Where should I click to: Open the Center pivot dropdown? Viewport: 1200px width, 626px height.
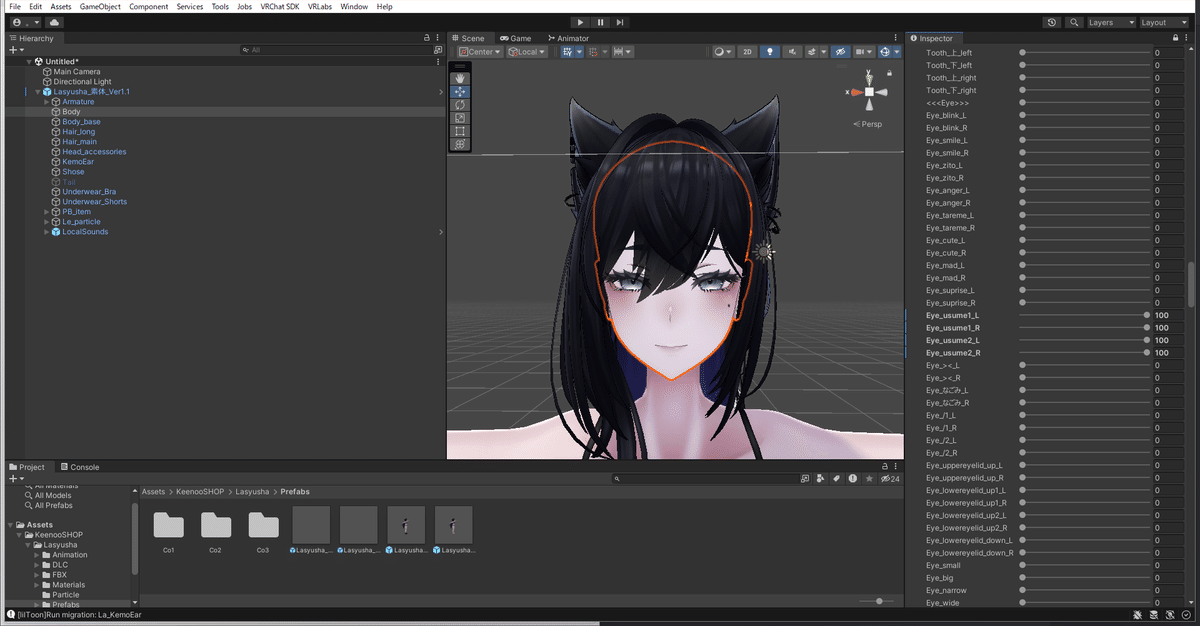pos(479,52)
